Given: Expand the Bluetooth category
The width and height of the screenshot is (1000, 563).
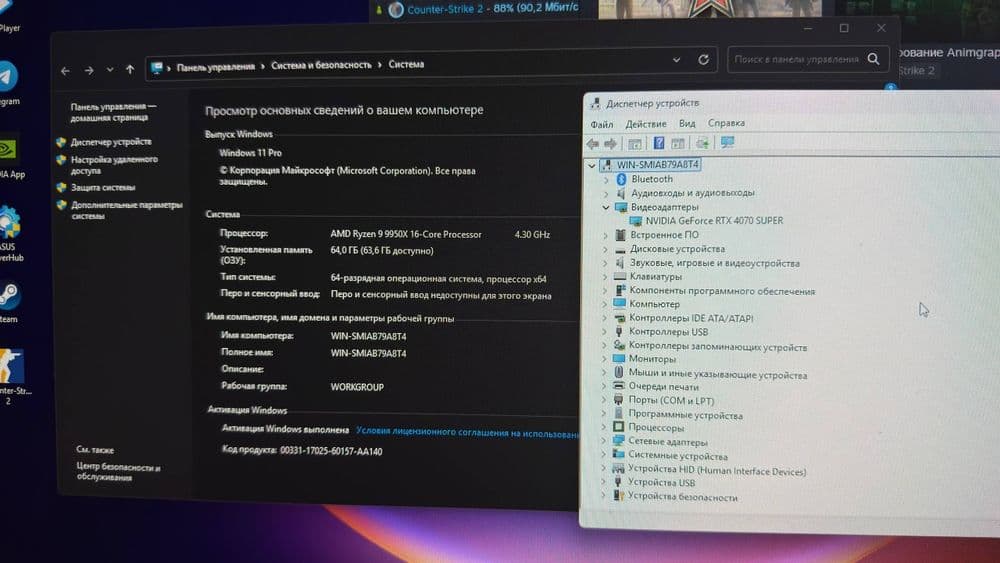Looking at the screenshot, I should tap(607, 180).
